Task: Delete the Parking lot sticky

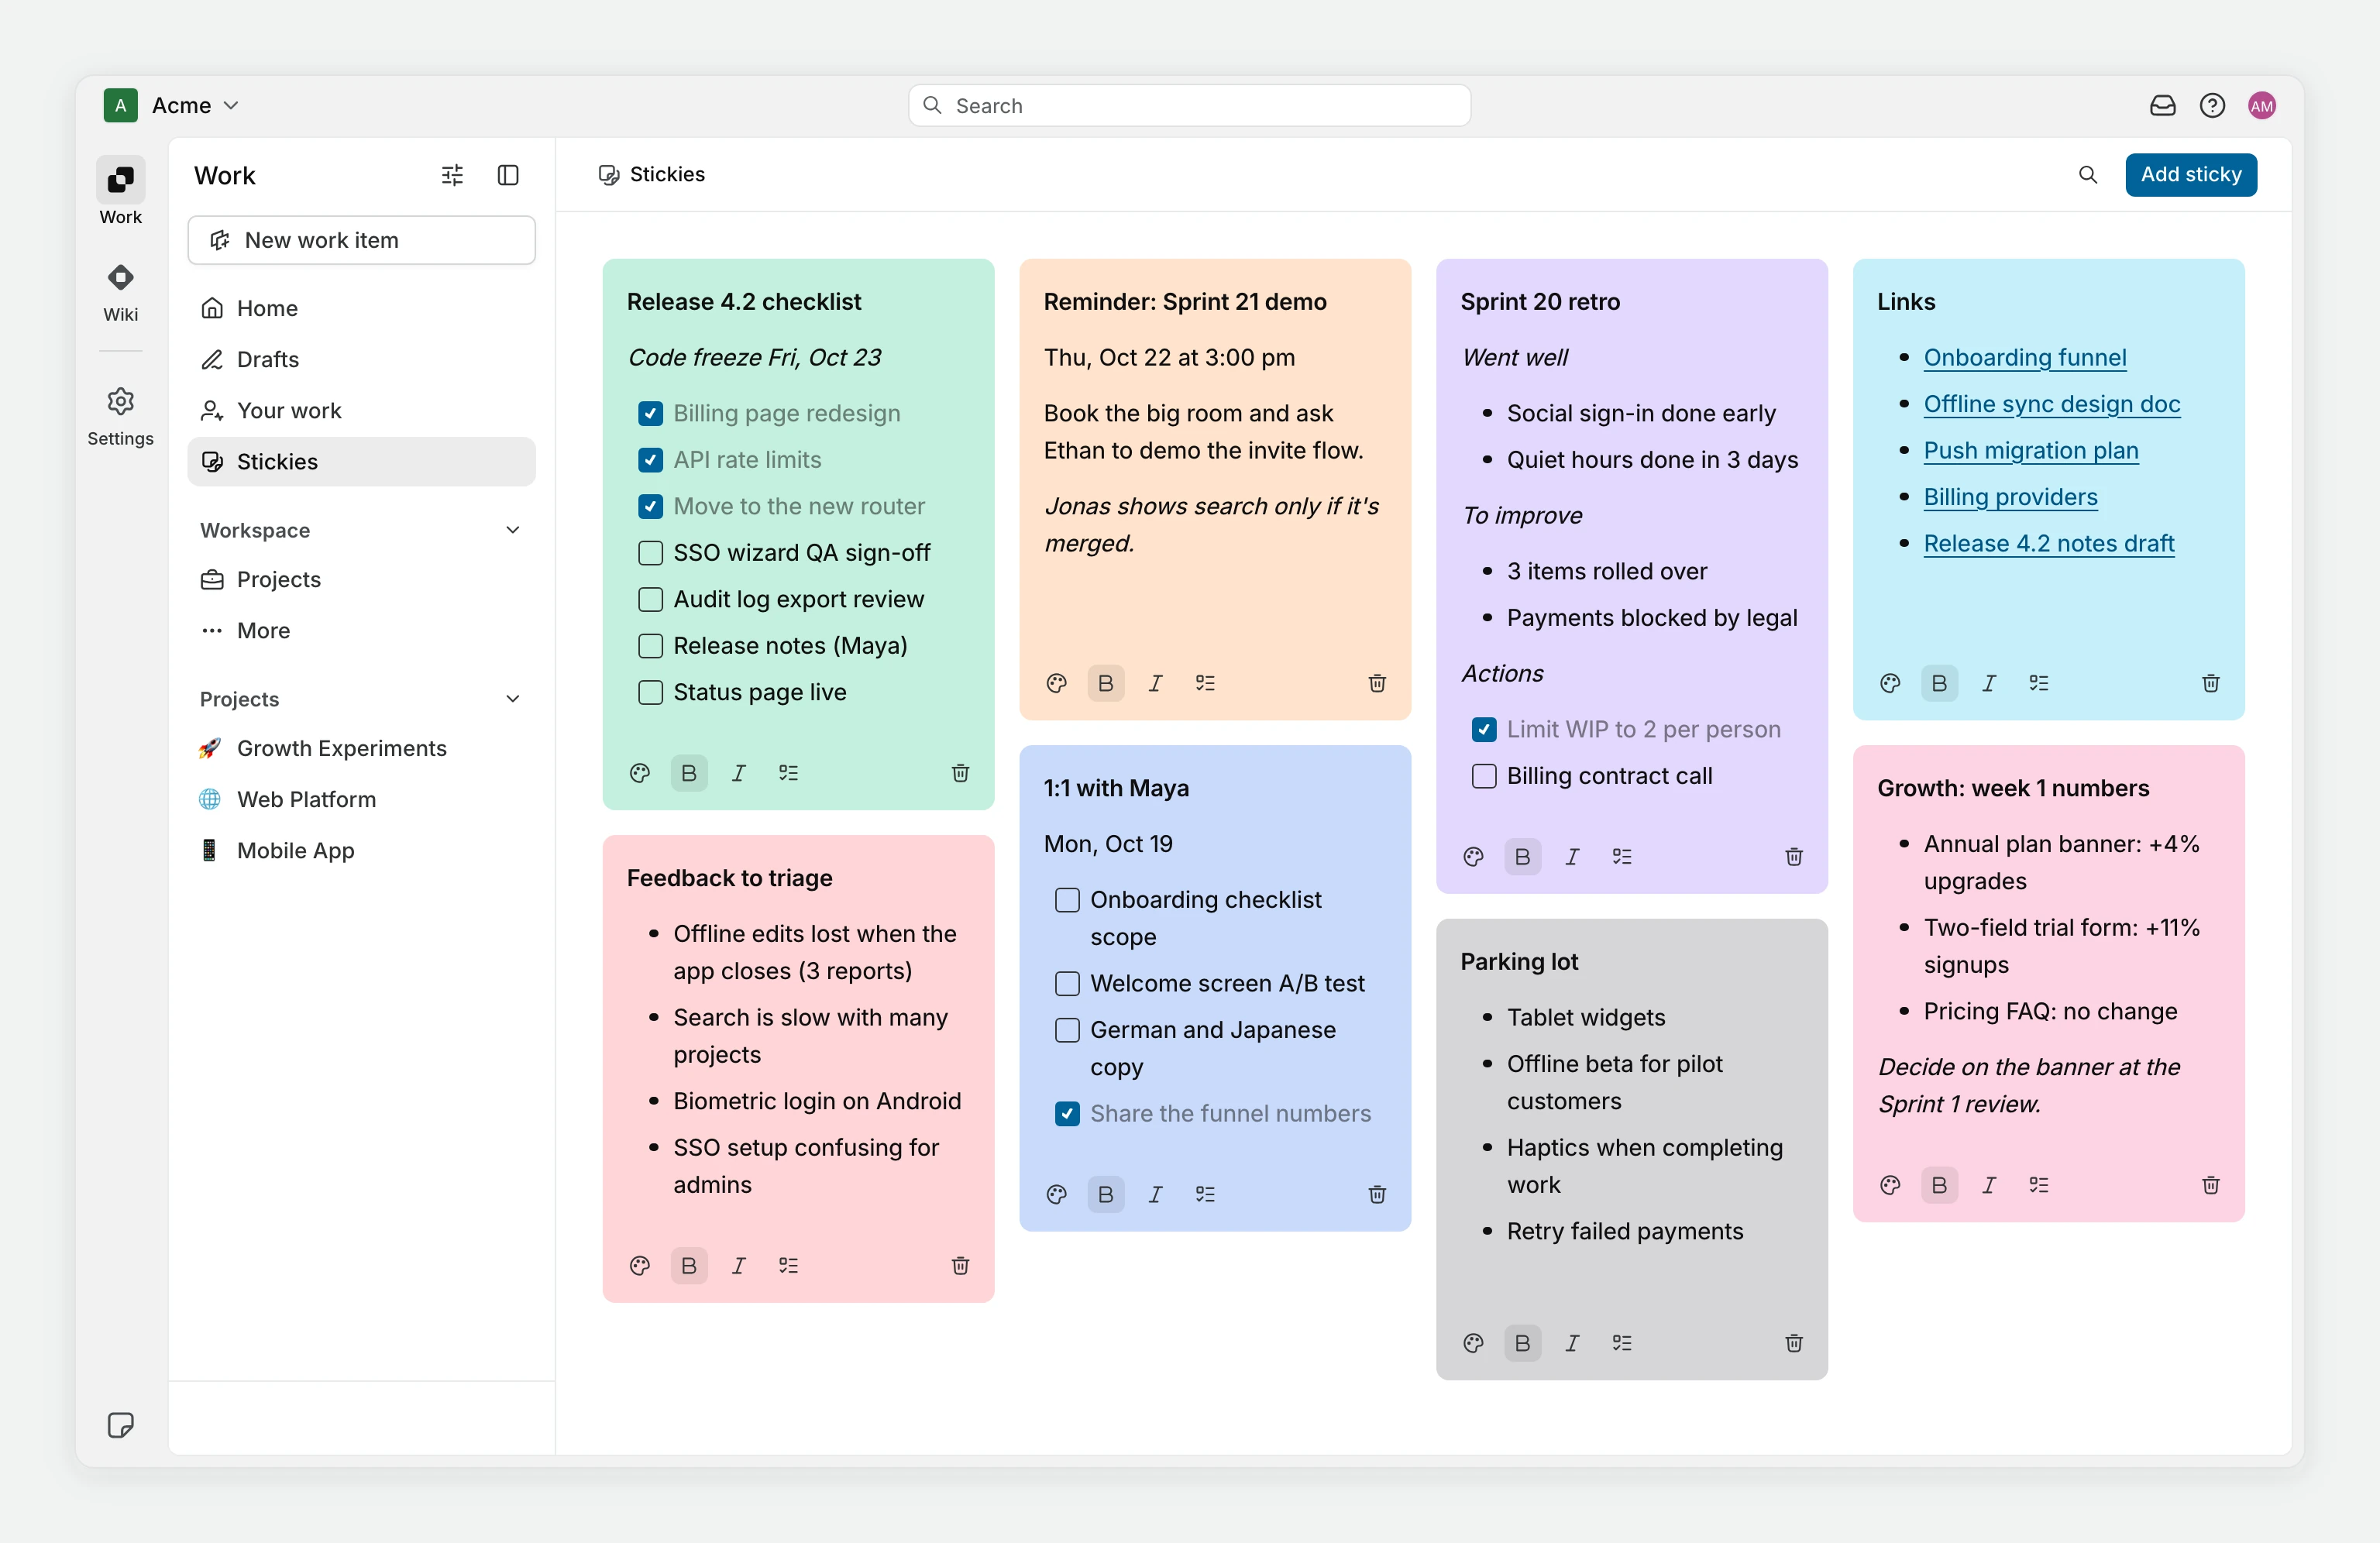Action: click(1794, 1343)
